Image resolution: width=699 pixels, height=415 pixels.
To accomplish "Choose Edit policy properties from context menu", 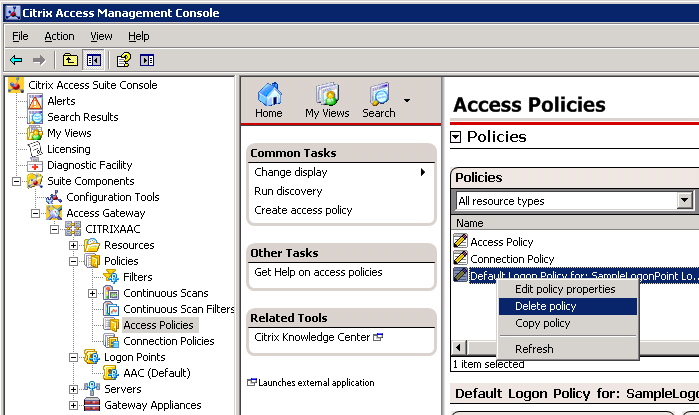I will [x=568, y=289].
